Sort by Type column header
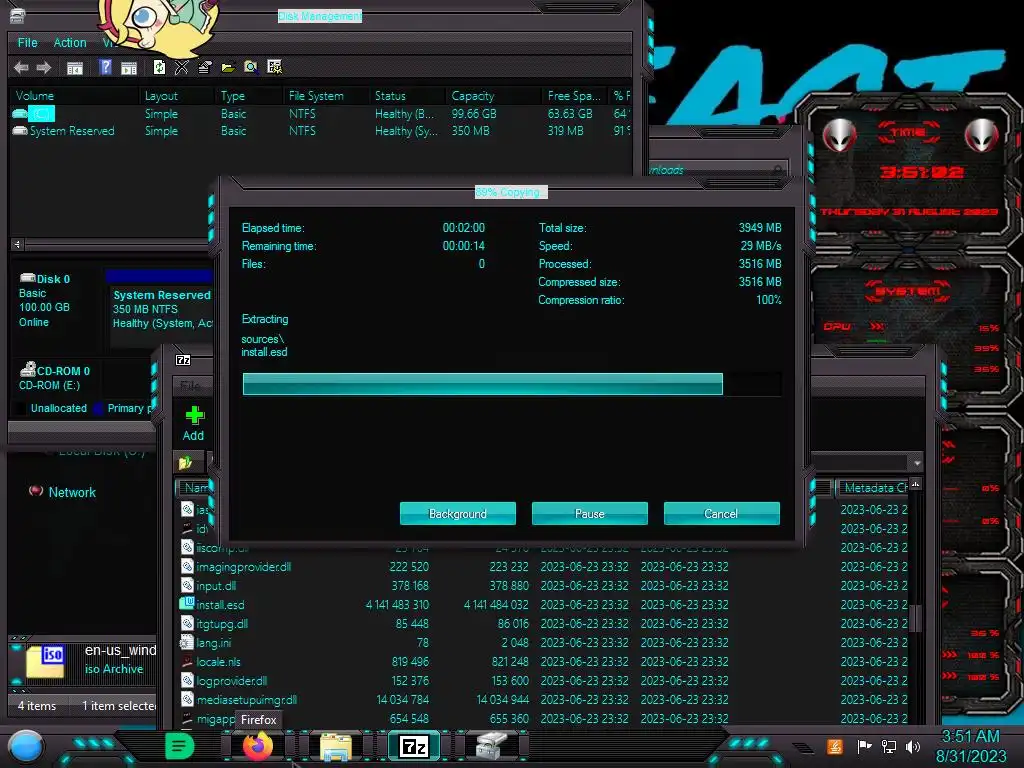1024x768 pixels. pos(249,96)
